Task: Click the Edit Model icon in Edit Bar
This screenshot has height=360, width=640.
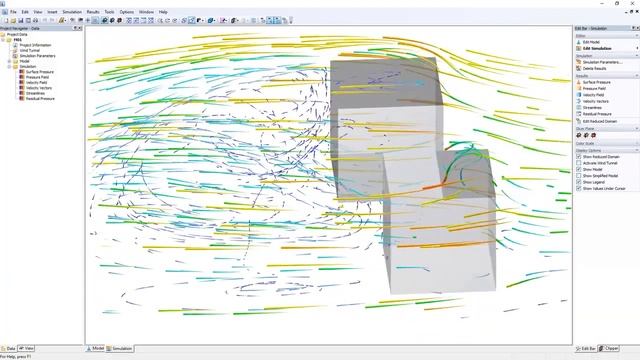Action: click(579, 42)
